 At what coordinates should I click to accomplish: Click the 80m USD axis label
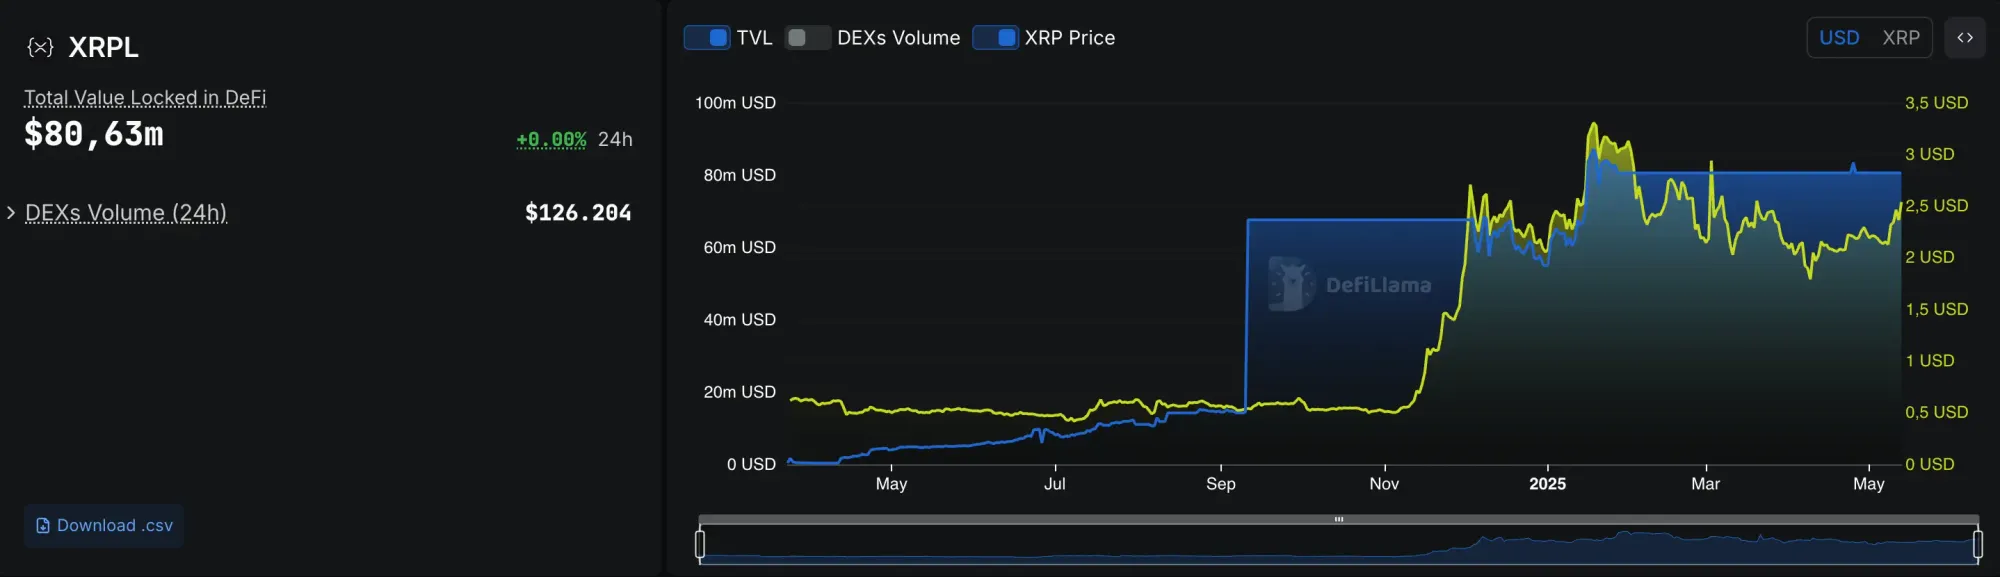[x=739, y=175]
